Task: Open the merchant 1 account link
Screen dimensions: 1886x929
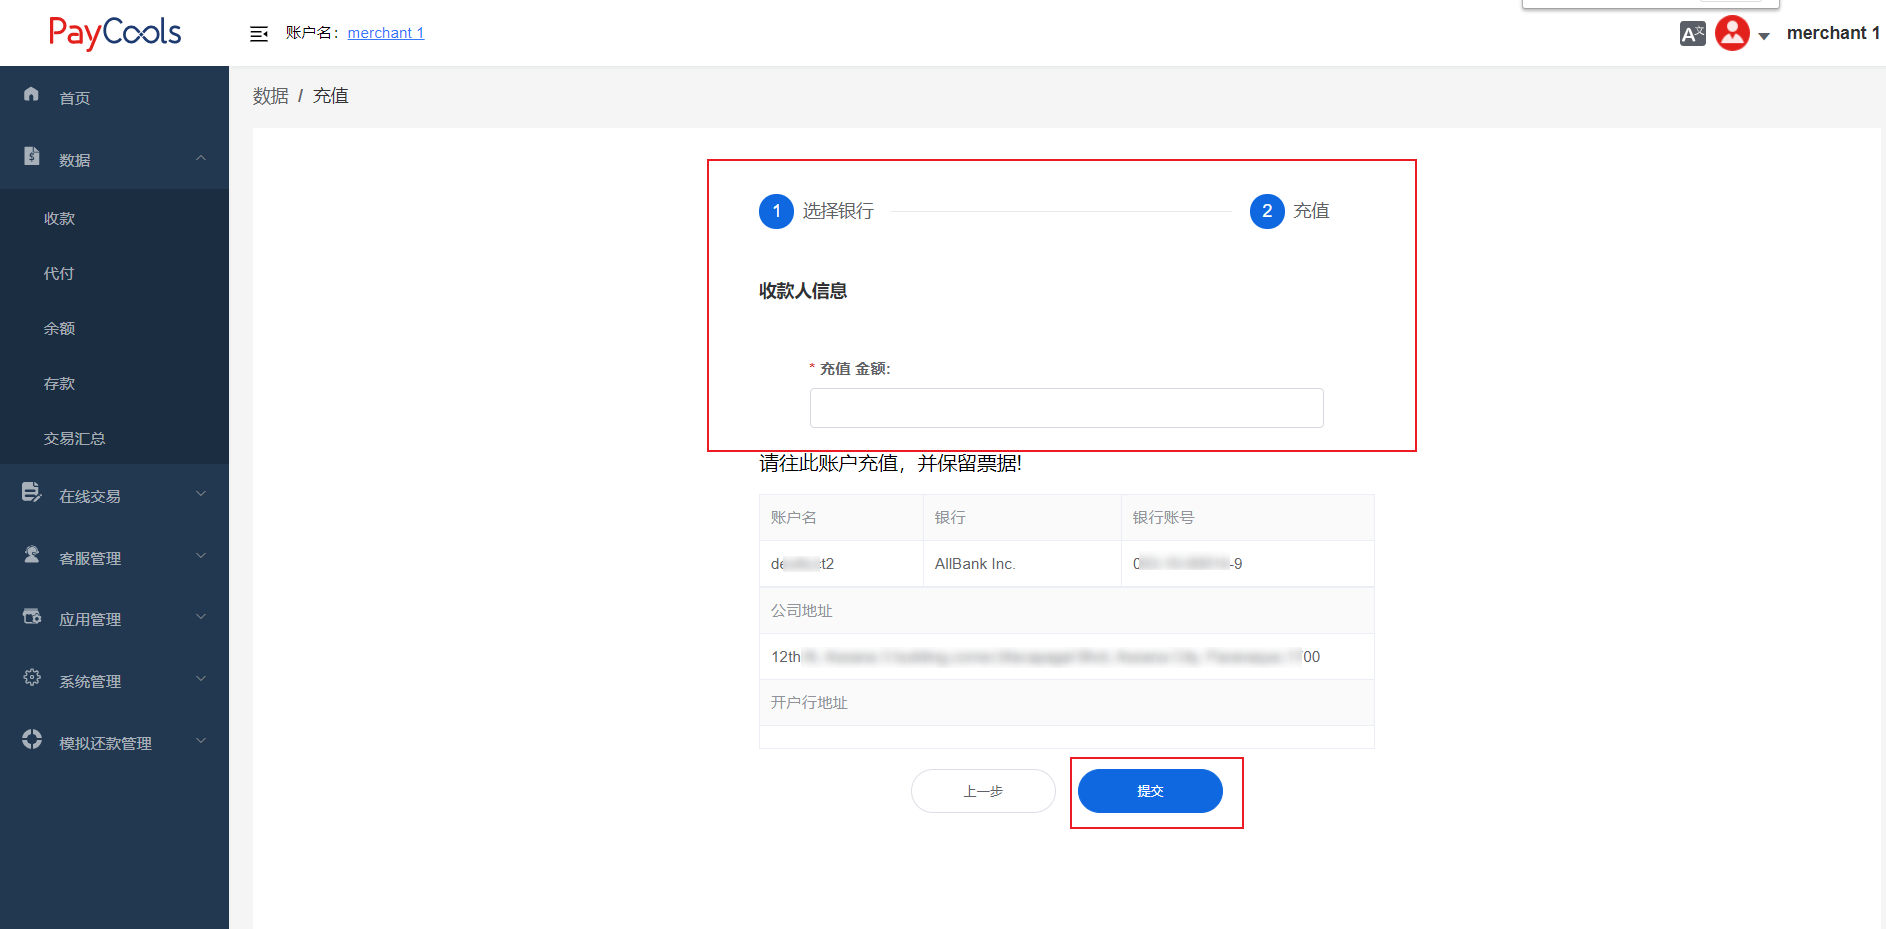Action: pyautogui.click(x=386, y=33)
